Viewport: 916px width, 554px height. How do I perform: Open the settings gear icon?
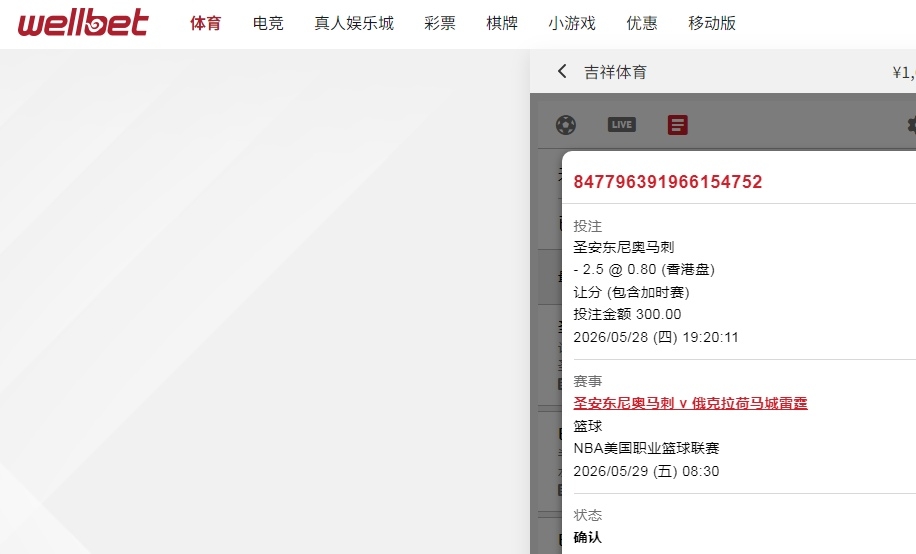[911, 124]
